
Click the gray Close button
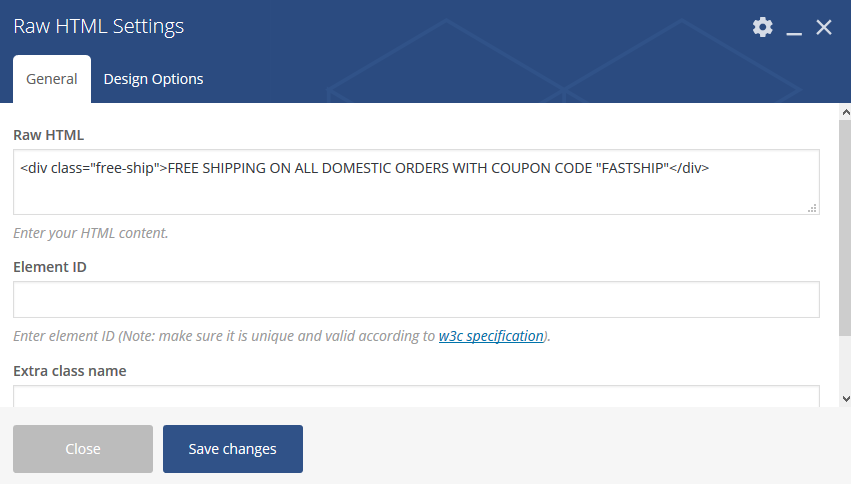(83, 449)
